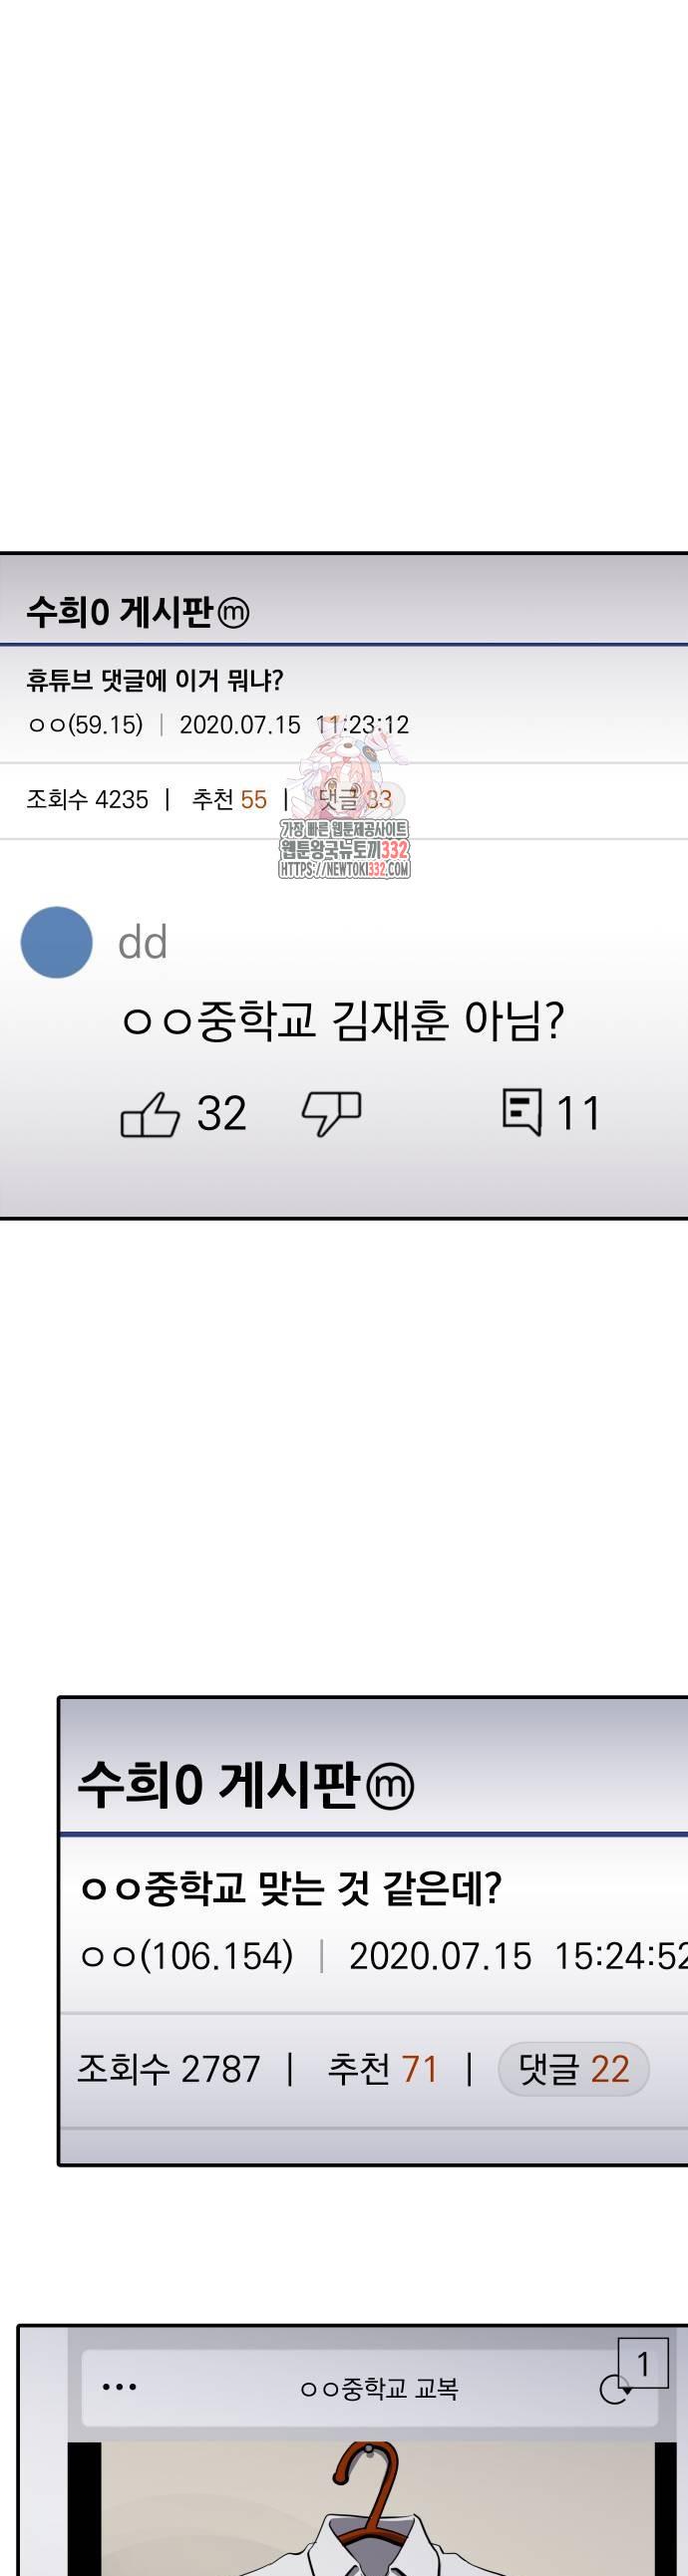Click 추천 71 recommend count

(x=383, y=2069)
